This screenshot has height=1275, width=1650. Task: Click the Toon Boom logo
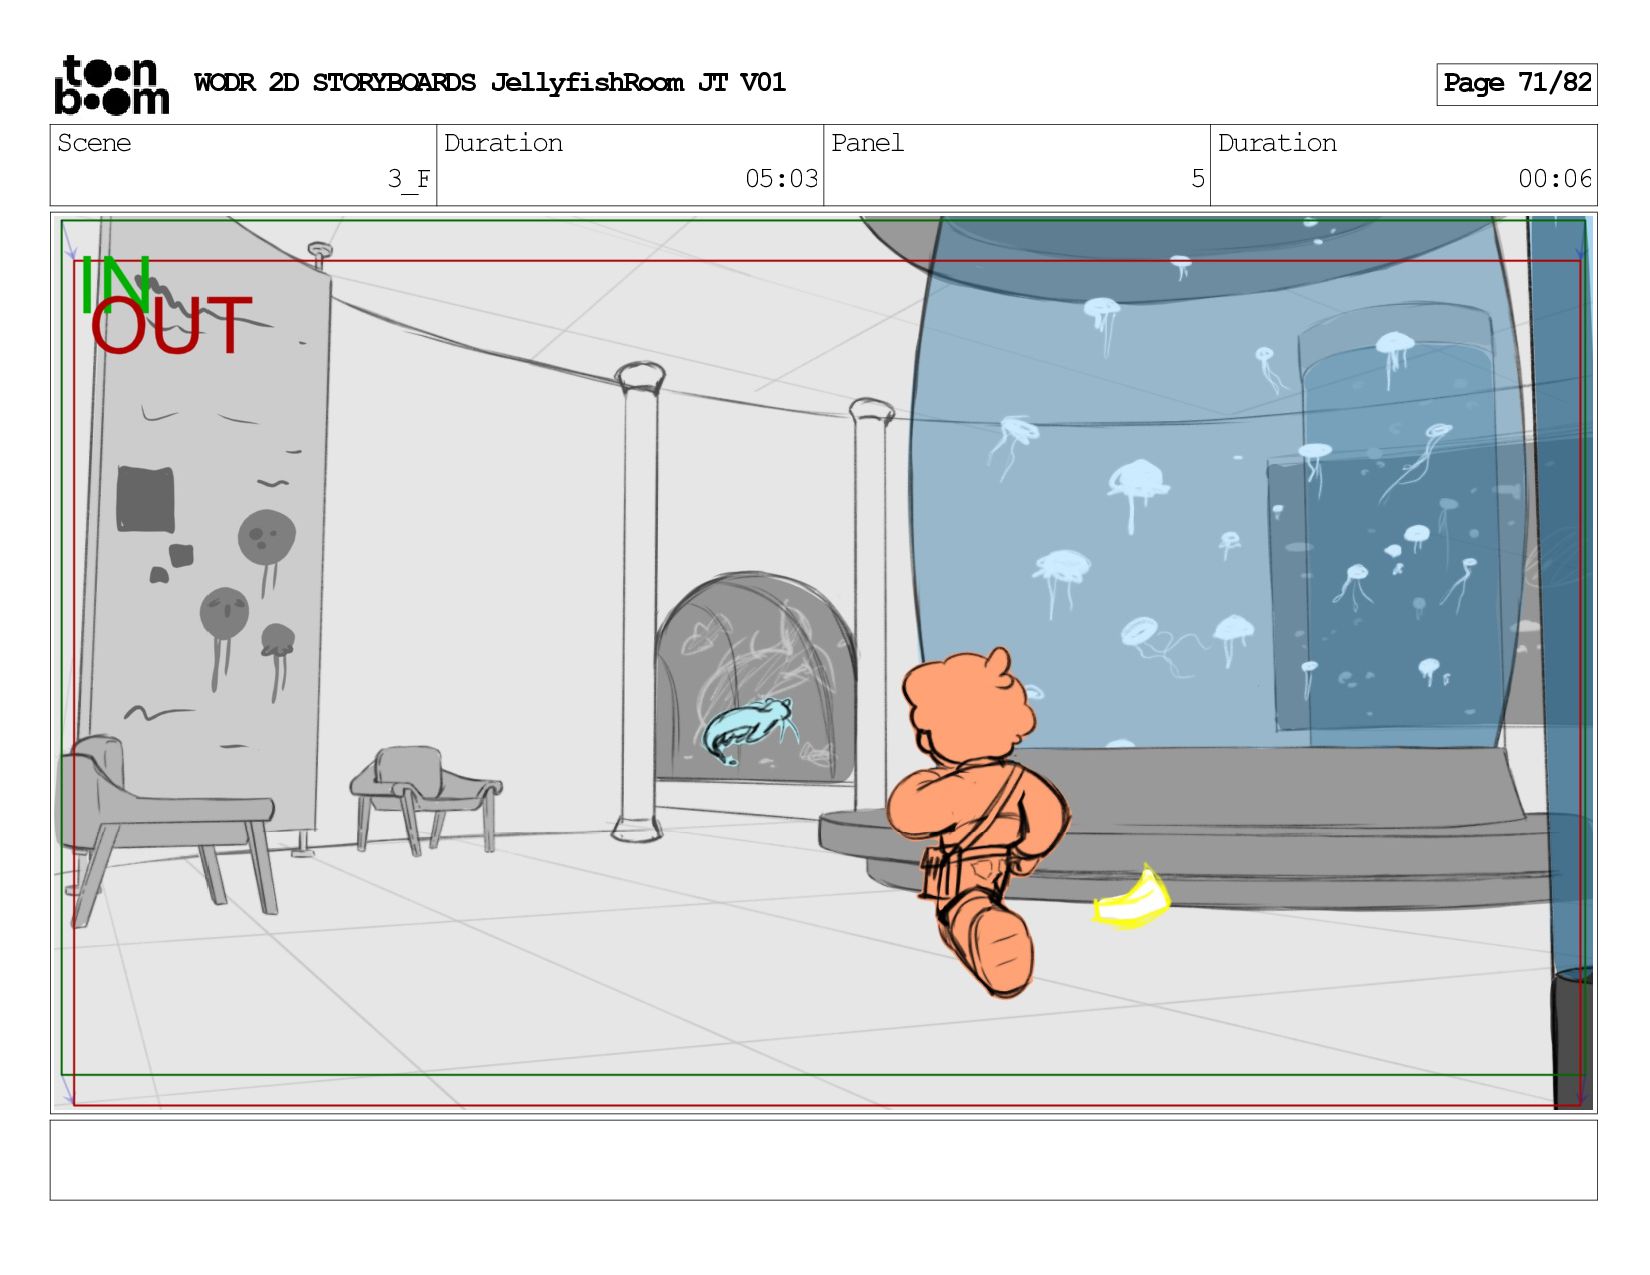pyautogui.click(x=111, y=85)
